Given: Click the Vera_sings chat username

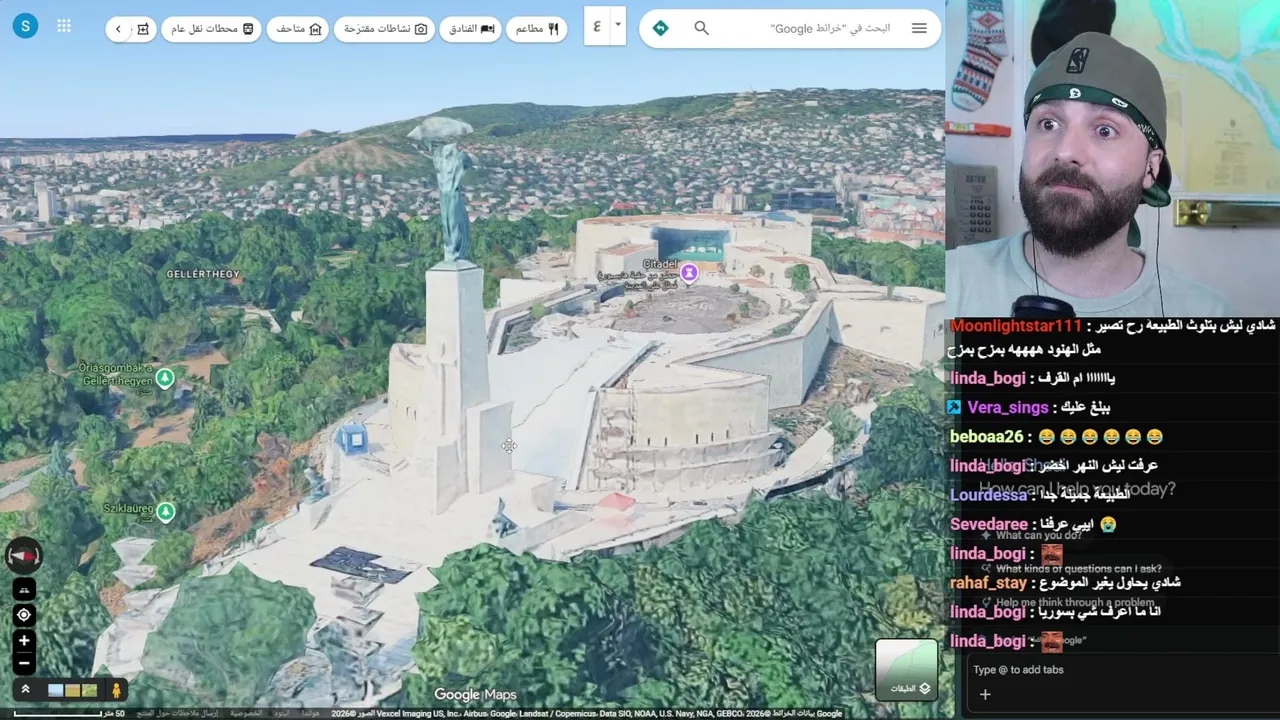Looking at the screenshot, I should [x=1008, y=407].
